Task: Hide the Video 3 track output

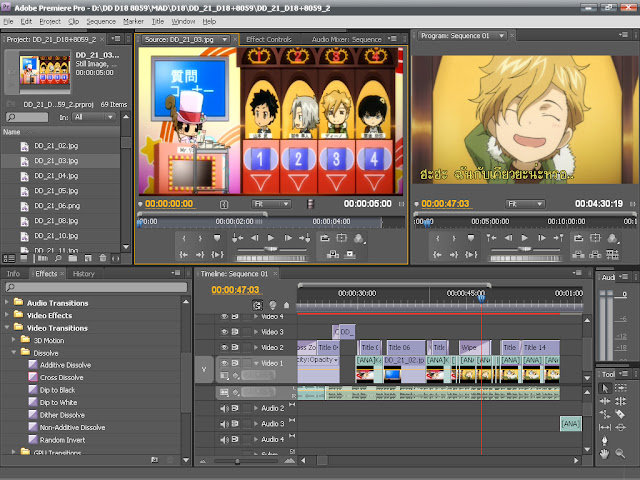Action: pyautogui.click(x=224, y=332)
